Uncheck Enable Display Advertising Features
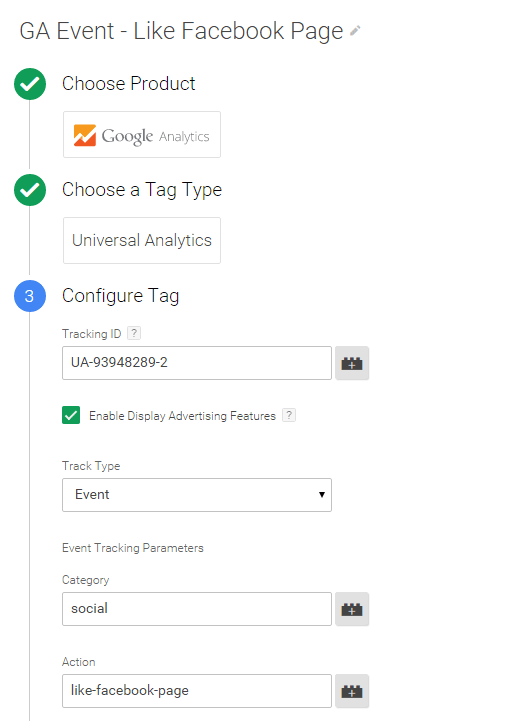 click(x=71, y=415)
